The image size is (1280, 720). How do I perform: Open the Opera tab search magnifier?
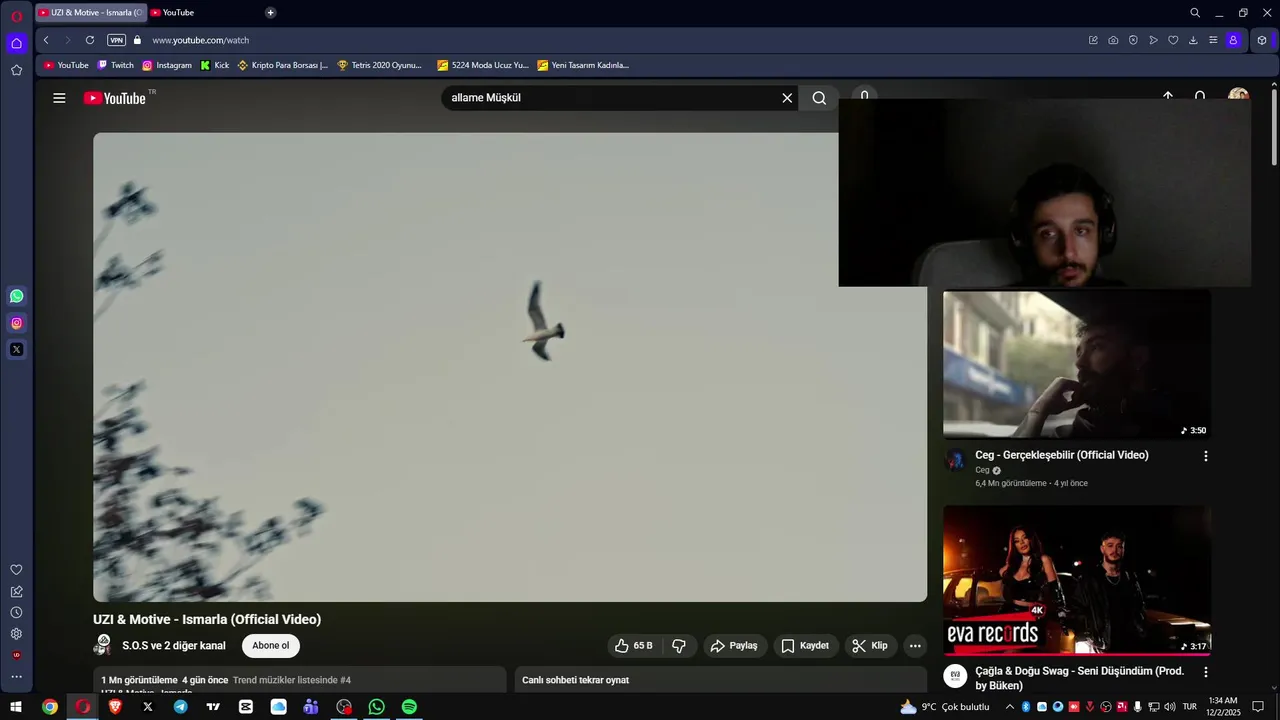click(1195, 12)
